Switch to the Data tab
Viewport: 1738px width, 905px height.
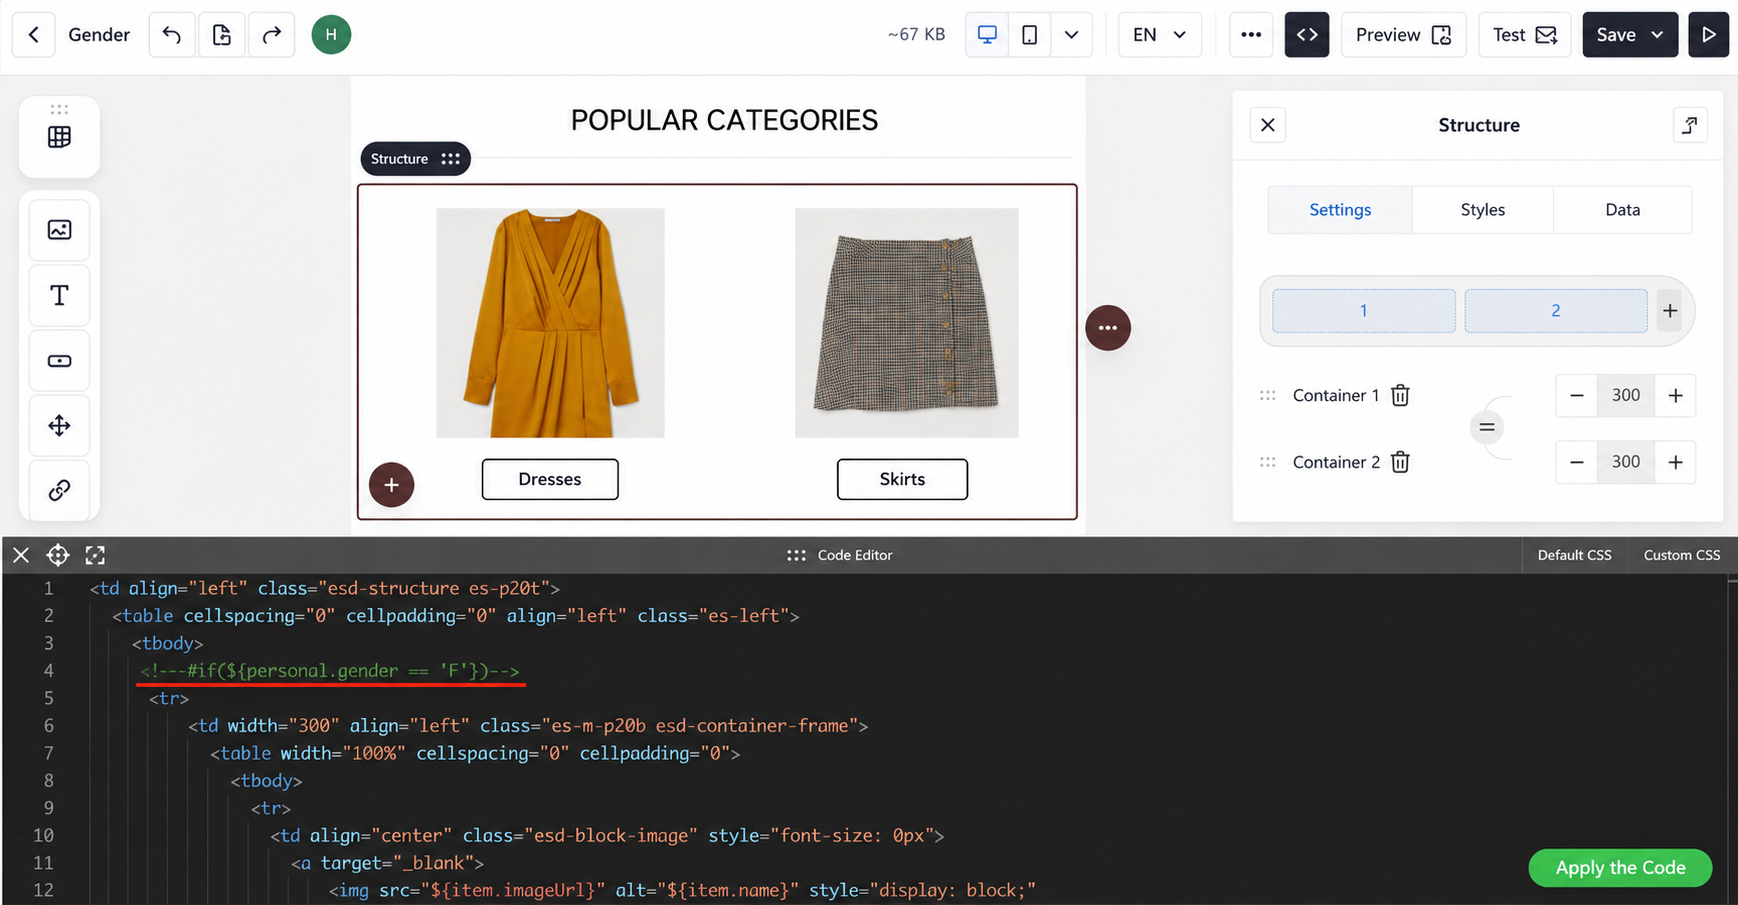coord(1622,210)
